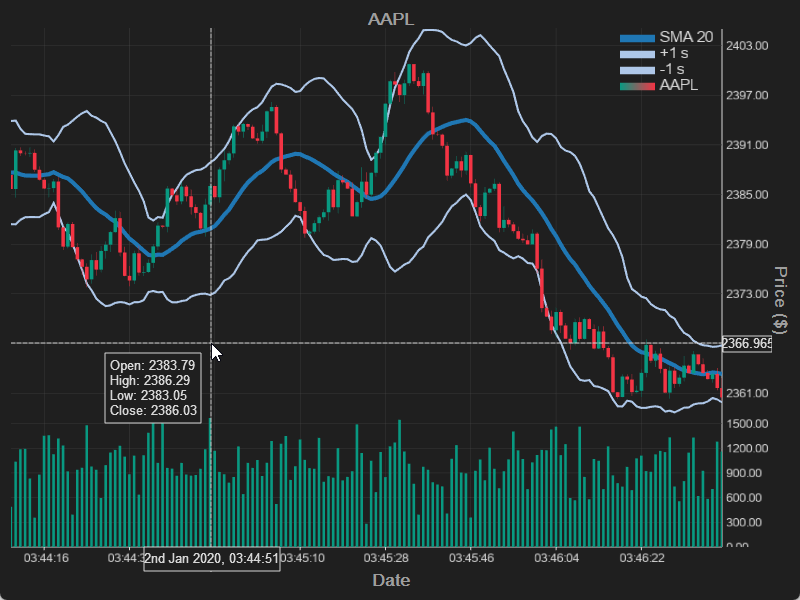Click the 2385.00 price axis label

pos(747,195)
